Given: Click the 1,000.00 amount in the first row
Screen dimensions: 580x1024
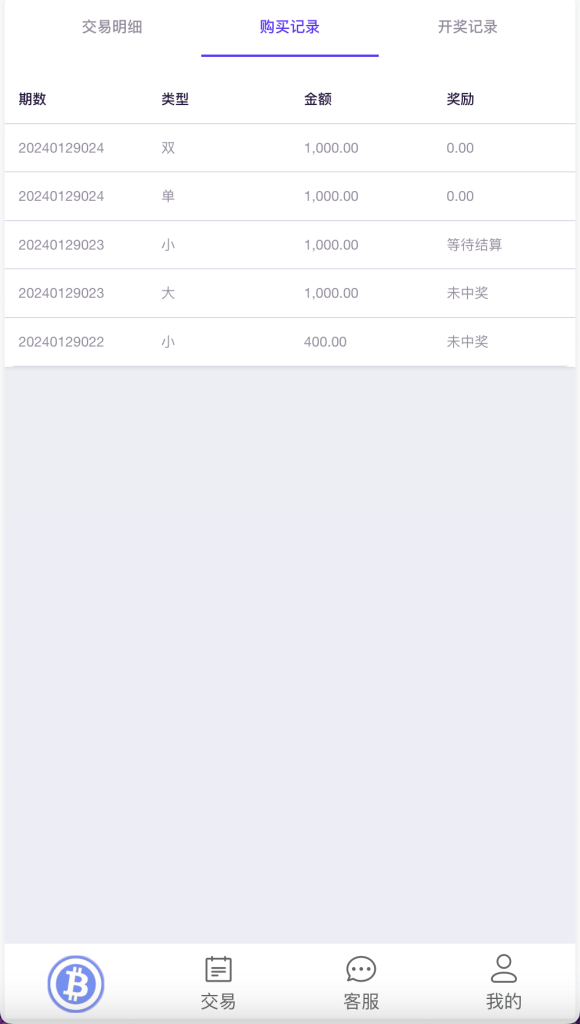Looking at the screenshot, I should click(x=331, y=147).
